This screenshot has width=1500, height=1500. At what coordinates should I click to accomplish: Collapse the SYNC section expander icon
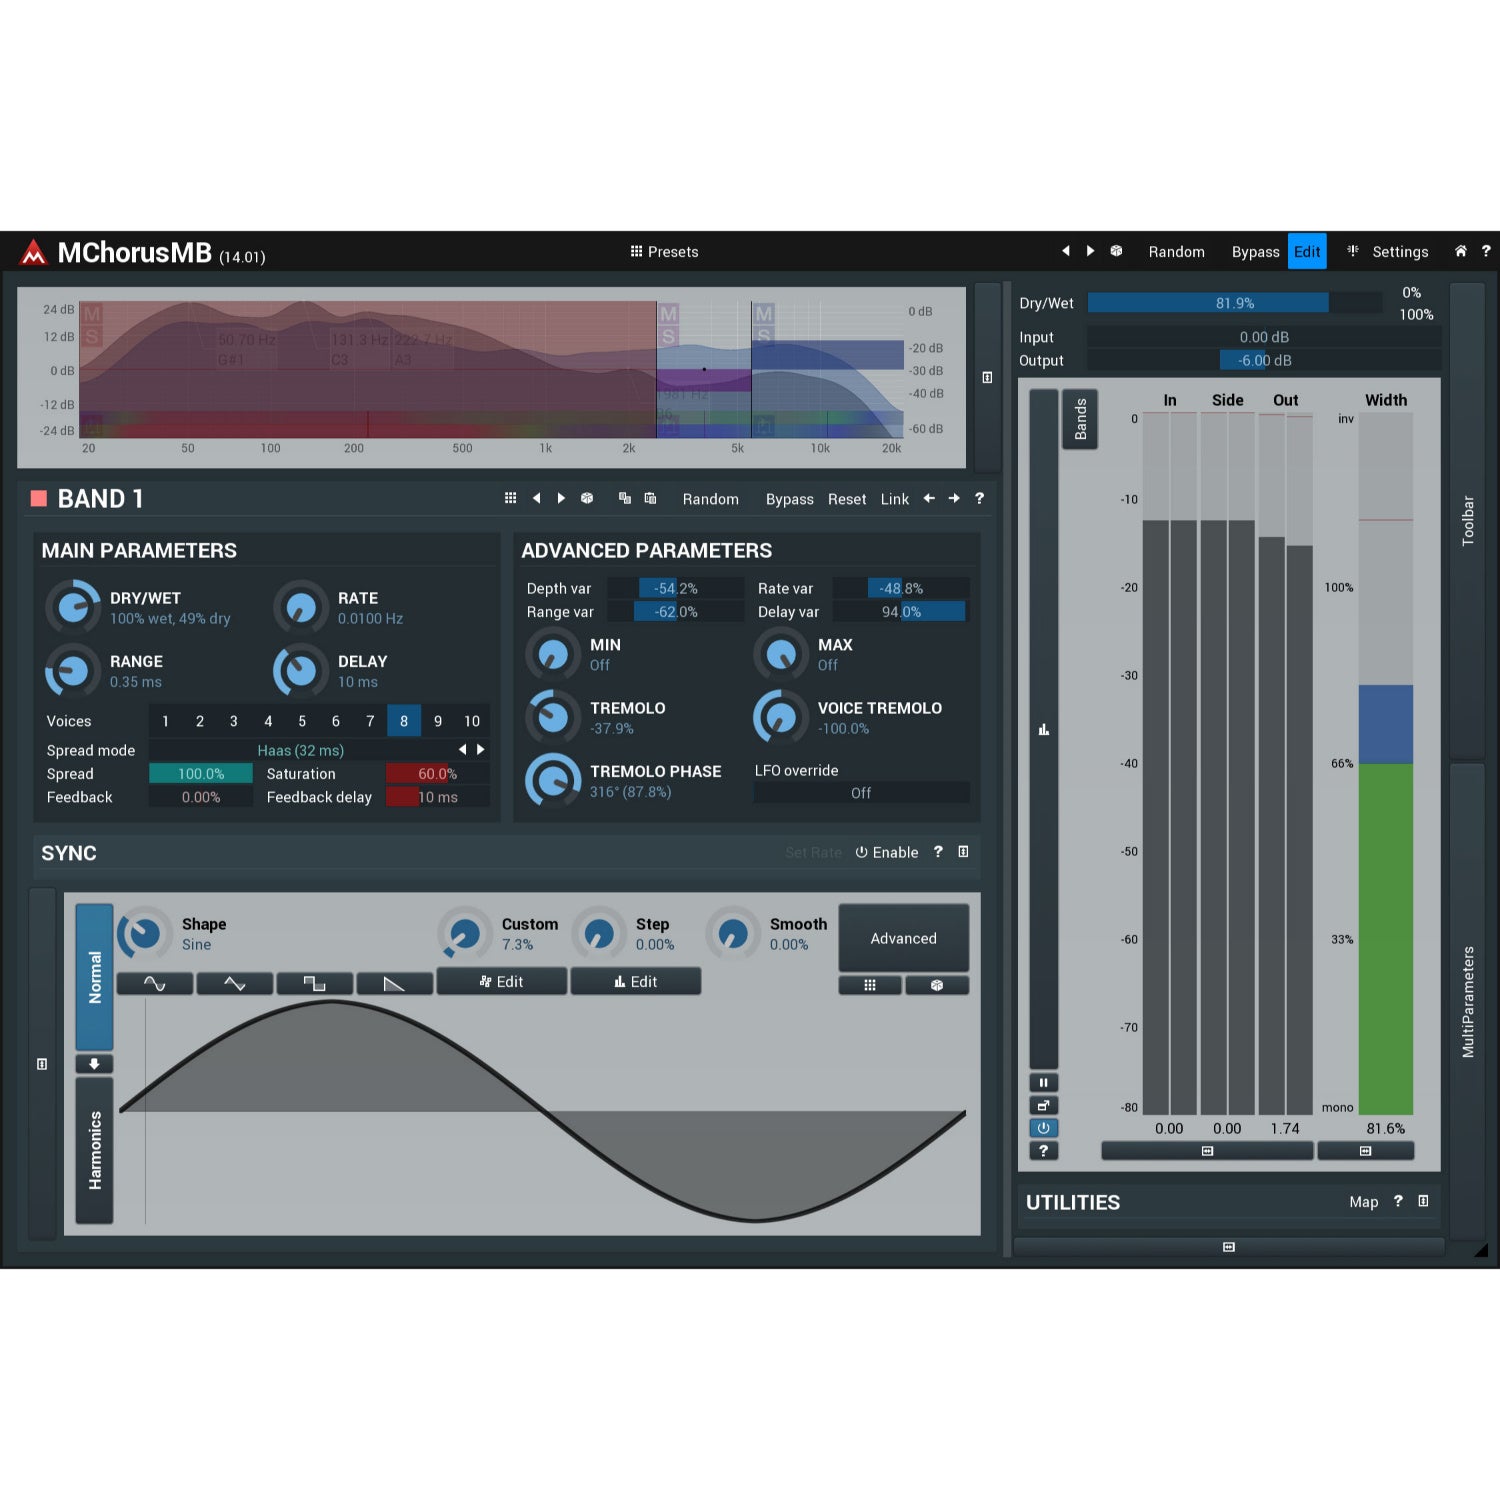[963, 852]
